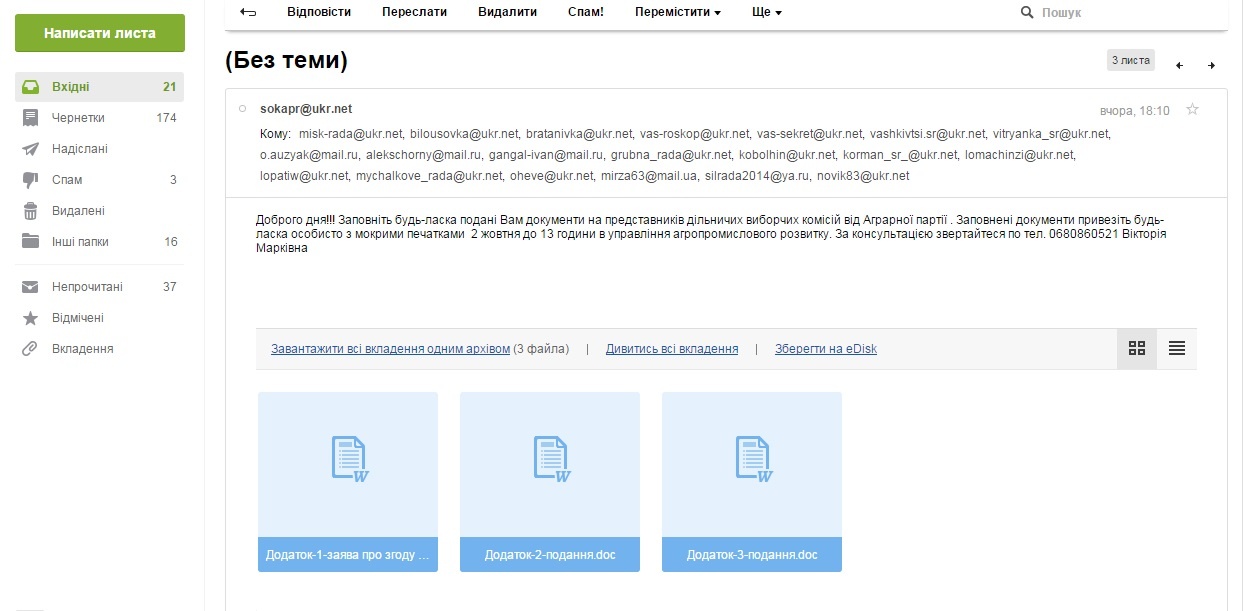Screen dimensions: 1243x611
Task: Open the Додаток-2-подання.doc attachment
Action: (x=549, y=480)
